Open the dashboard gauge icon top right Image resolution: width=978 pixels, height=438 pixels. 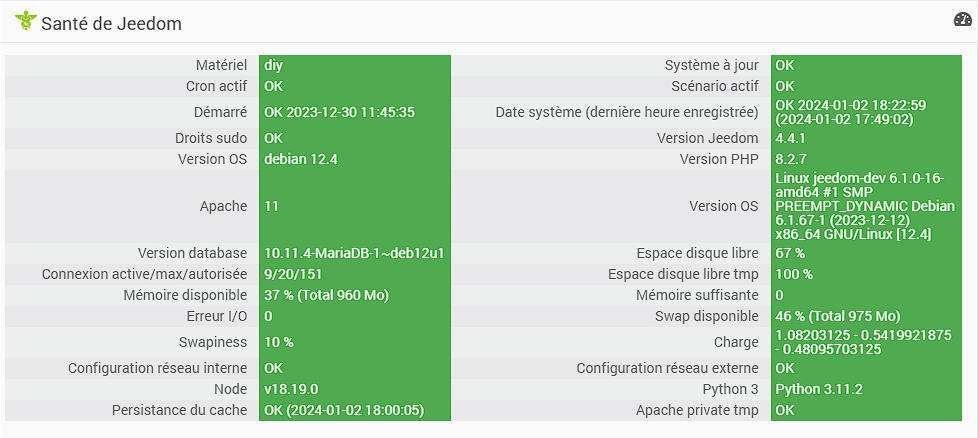coord(962,19)
